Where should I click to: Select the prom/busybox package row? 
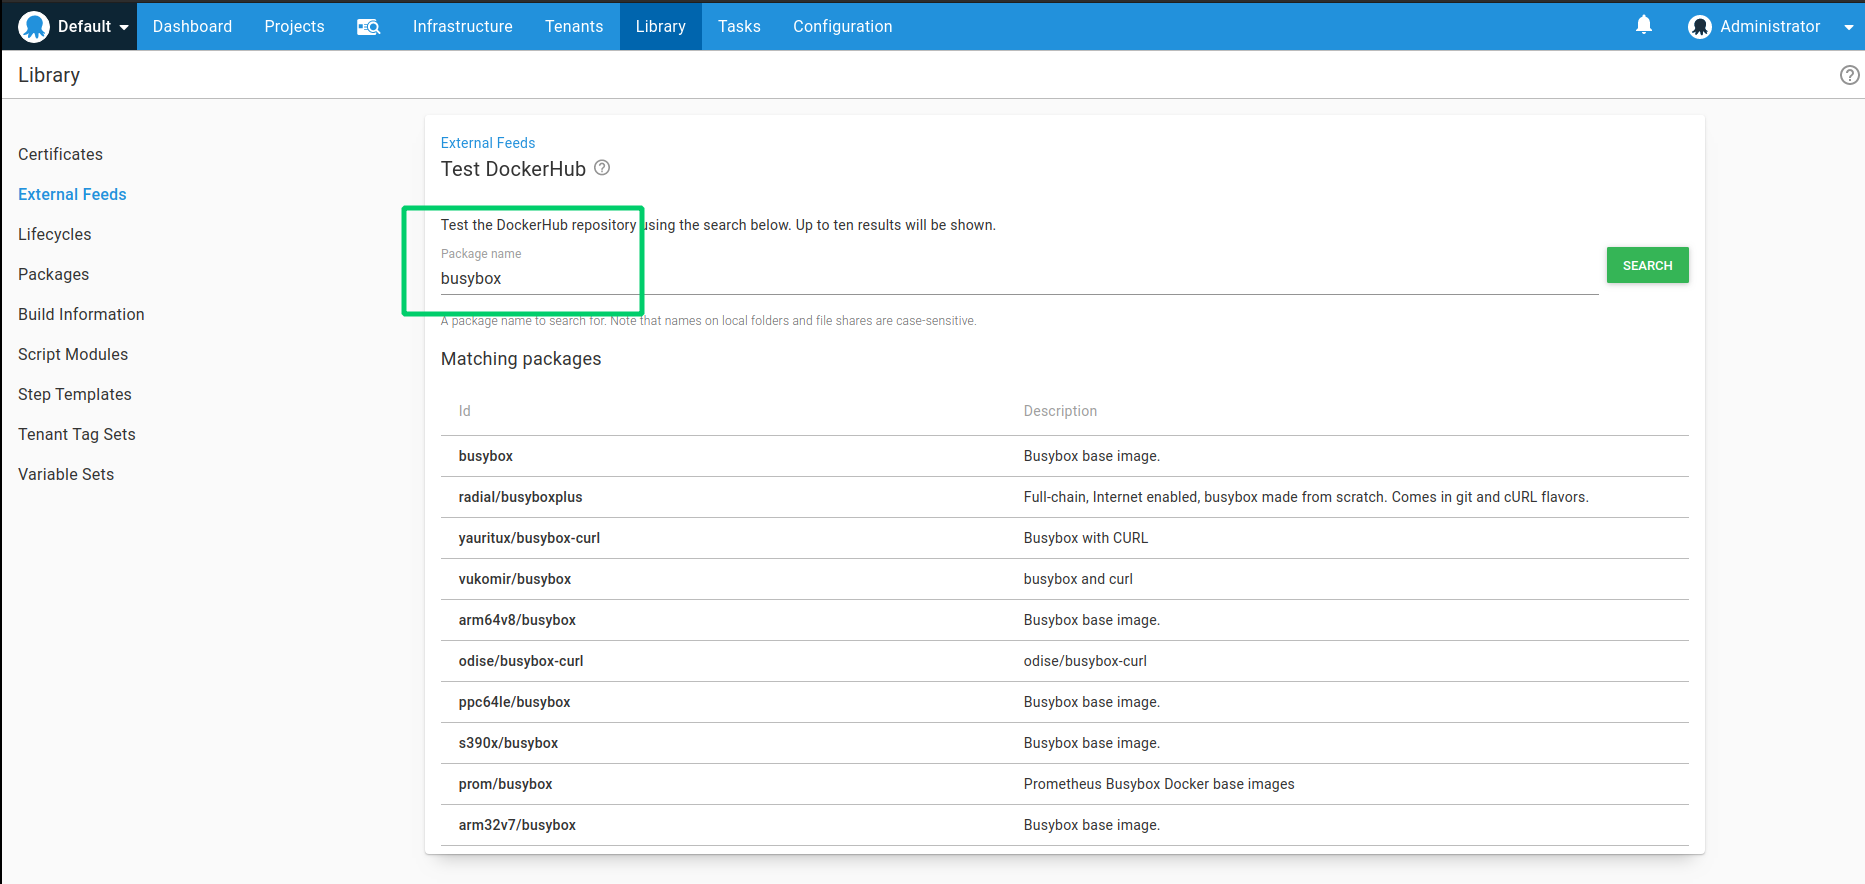click(x=1064, y=784)
